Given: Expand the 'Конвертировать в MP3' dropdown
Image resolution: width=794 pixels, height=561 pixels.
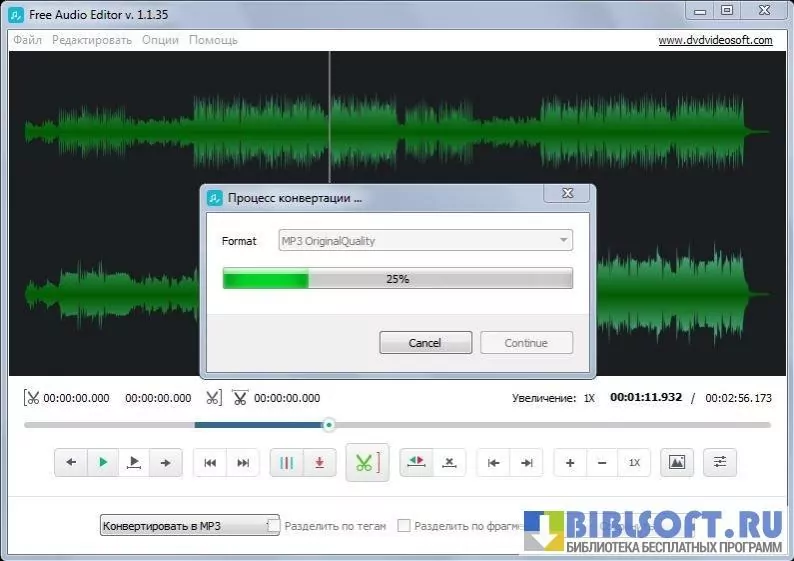Looking at the screenshot, I should tap(189, 525).
